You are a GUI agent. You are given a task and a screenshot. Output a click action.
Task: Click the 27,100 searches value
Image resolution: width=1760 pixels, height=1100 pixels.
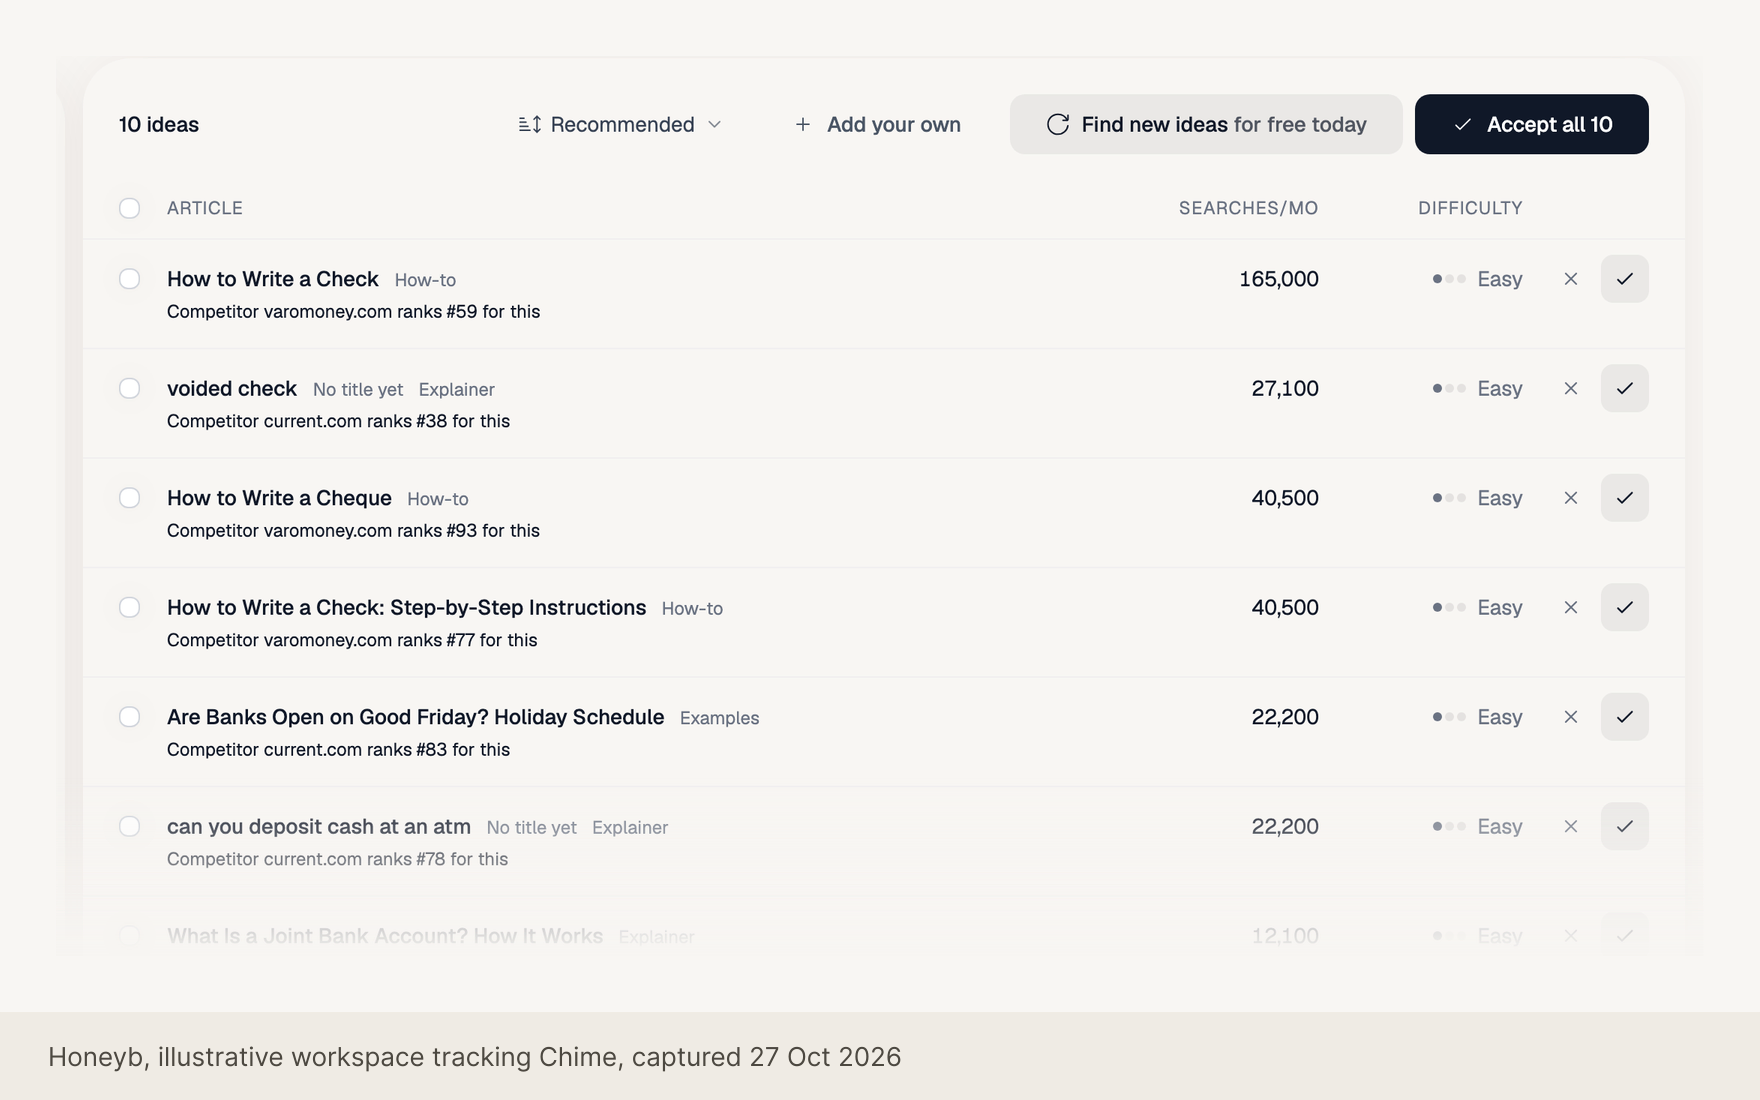[x=1285, y=388]
